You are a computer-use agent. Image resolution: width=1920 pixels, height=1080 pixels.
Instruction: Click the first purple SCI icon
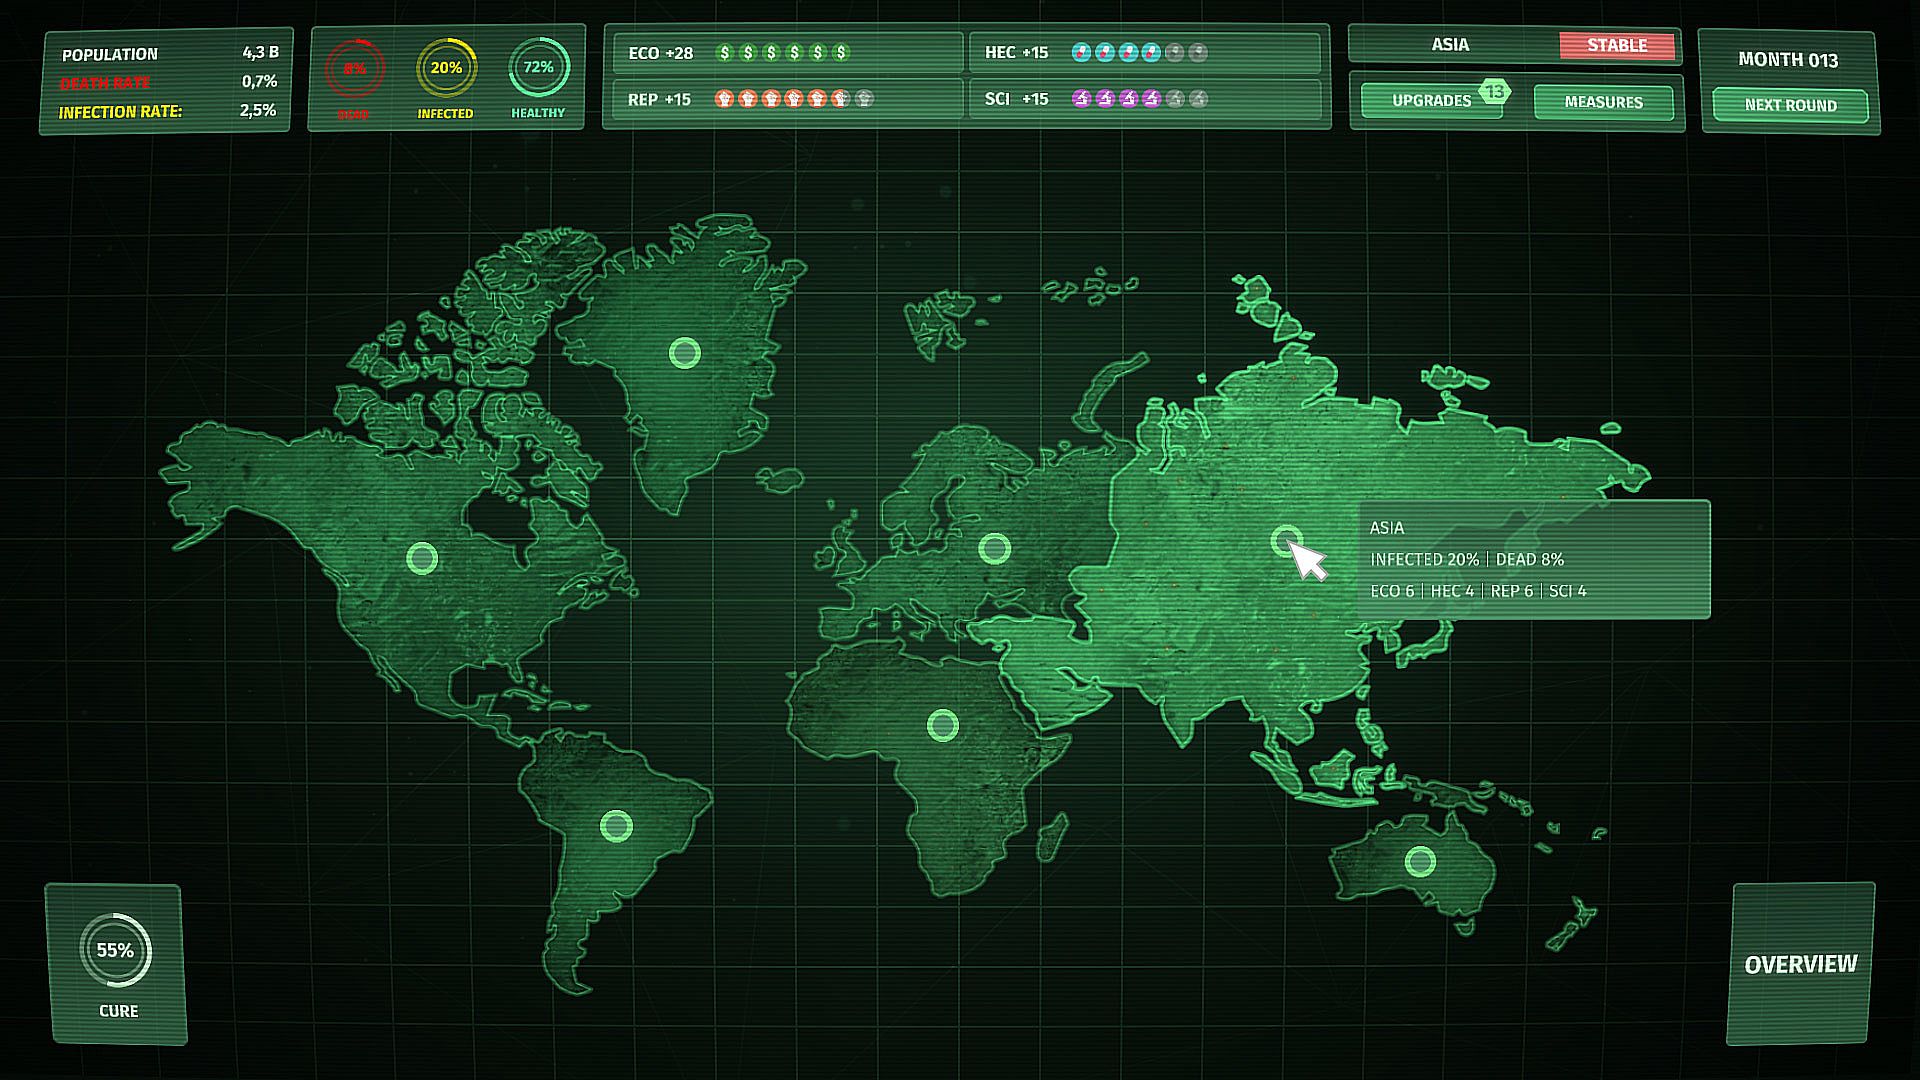coord(1081,99)
